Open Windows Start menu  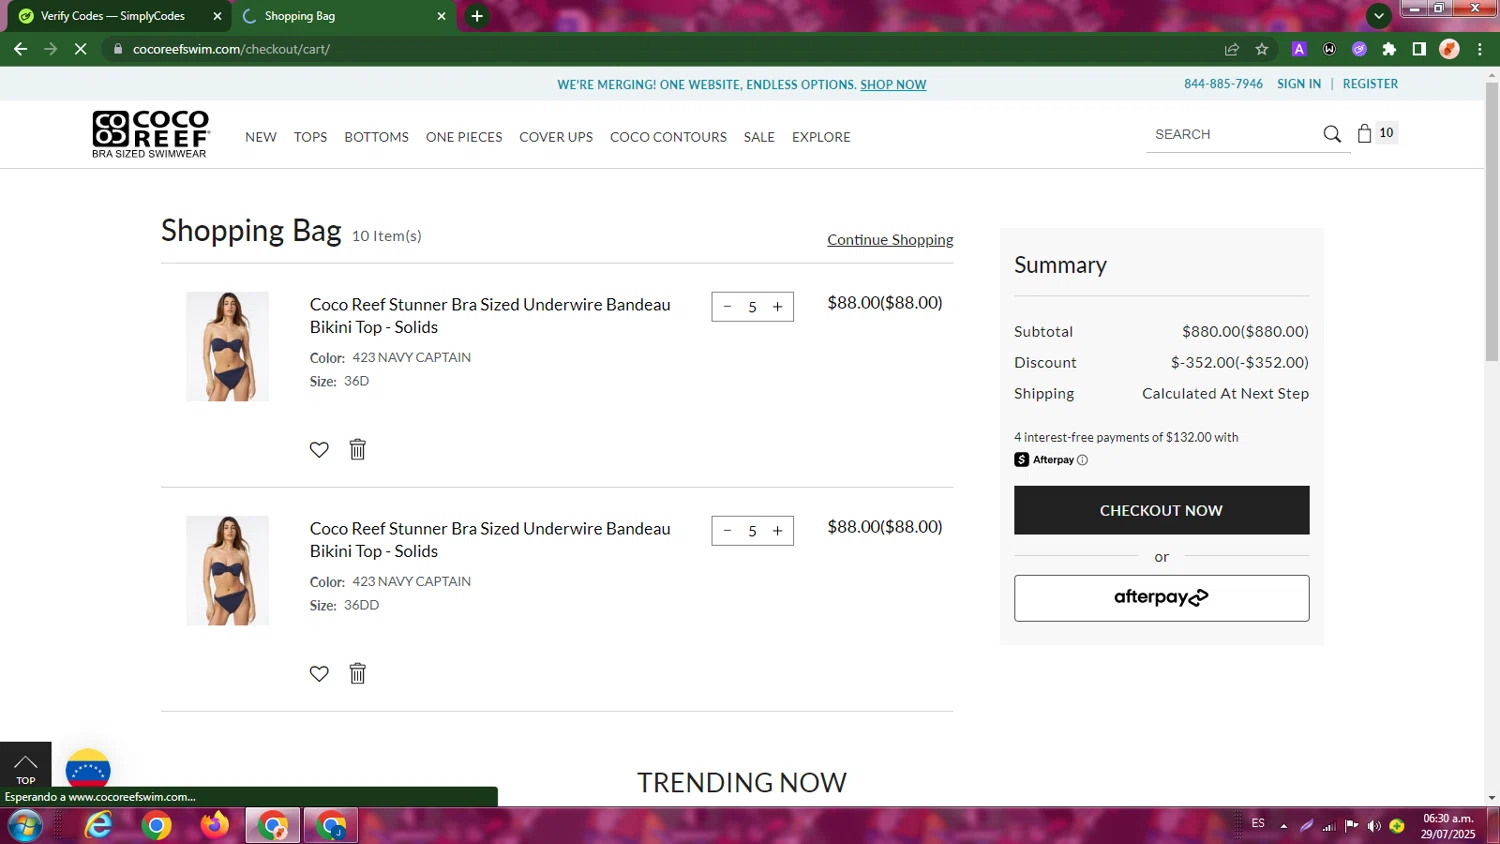coord(24,826)
